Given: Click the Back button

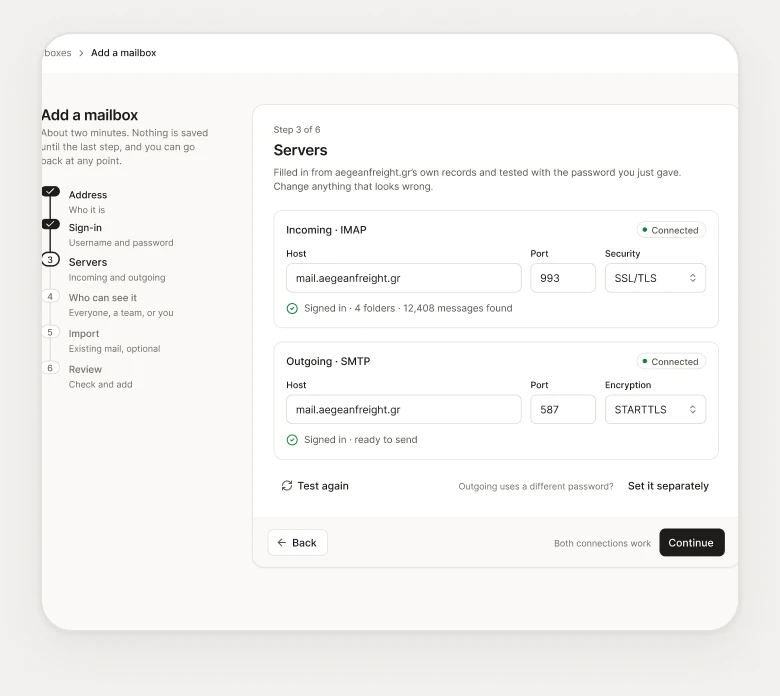Looking at the screenshot, I should point(297,543).
